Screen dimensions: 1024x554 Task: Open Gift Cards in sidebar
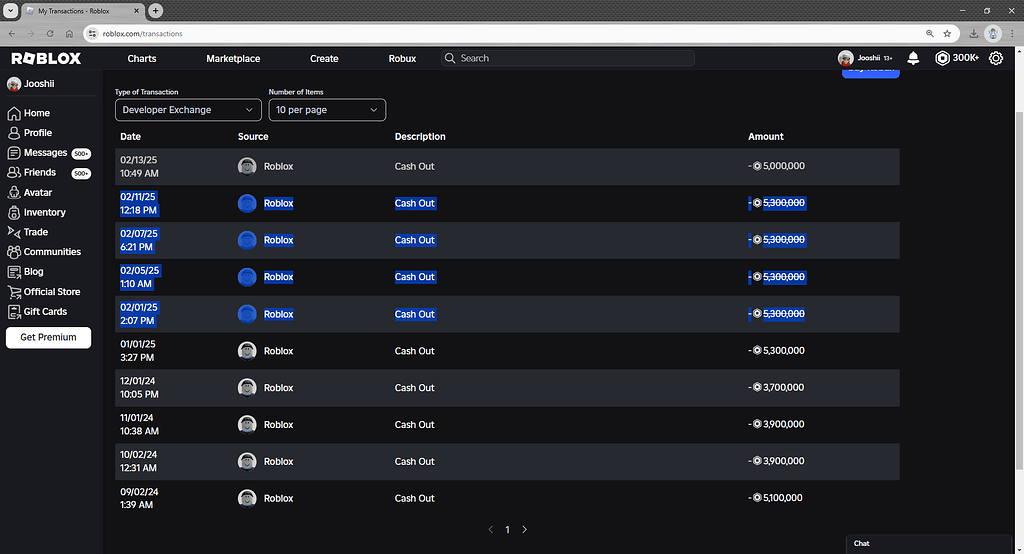point(45,311)
